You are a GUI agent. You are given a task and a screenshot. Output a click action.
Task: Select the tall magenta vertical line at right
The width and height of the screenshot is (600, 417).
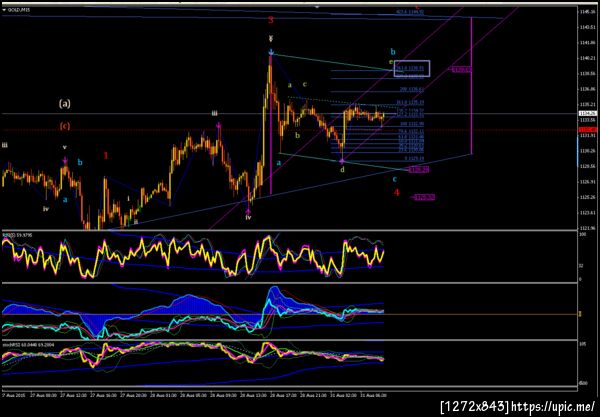(471, 85)
